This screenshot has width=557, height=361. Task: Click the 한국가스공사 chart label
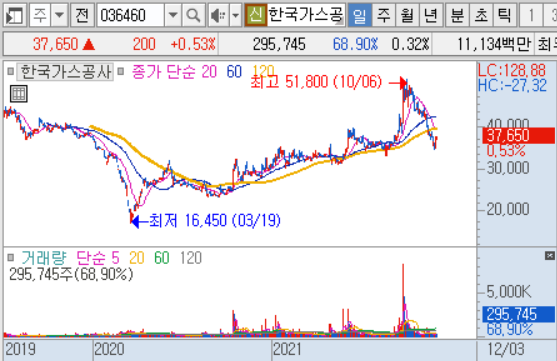click(66, 72)
